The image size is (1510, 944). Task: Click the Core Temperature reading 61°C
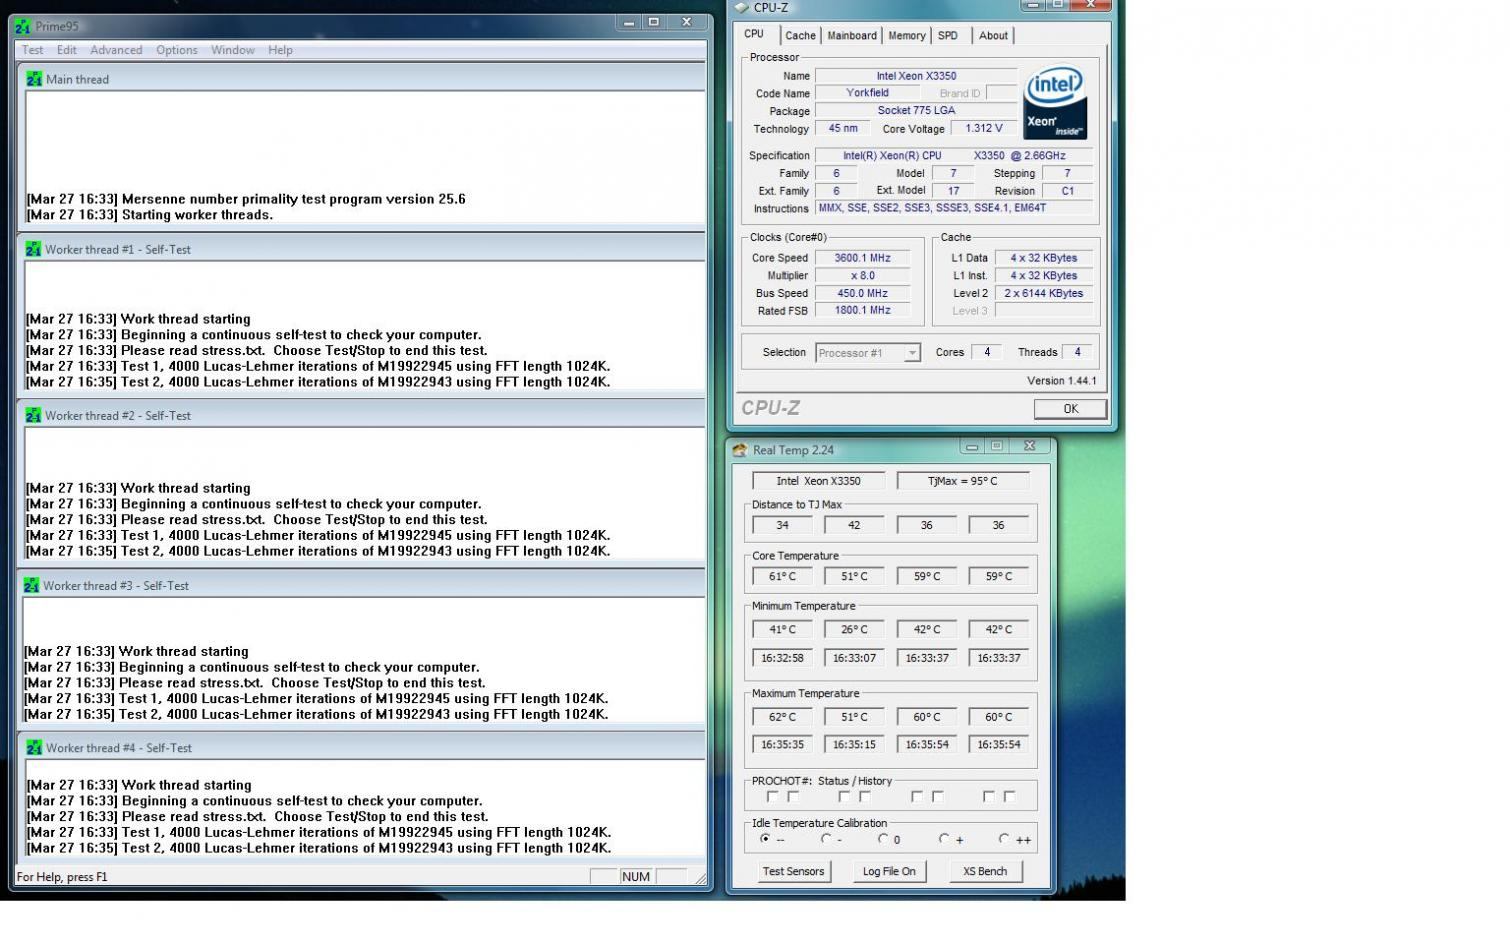pos(782,576)
